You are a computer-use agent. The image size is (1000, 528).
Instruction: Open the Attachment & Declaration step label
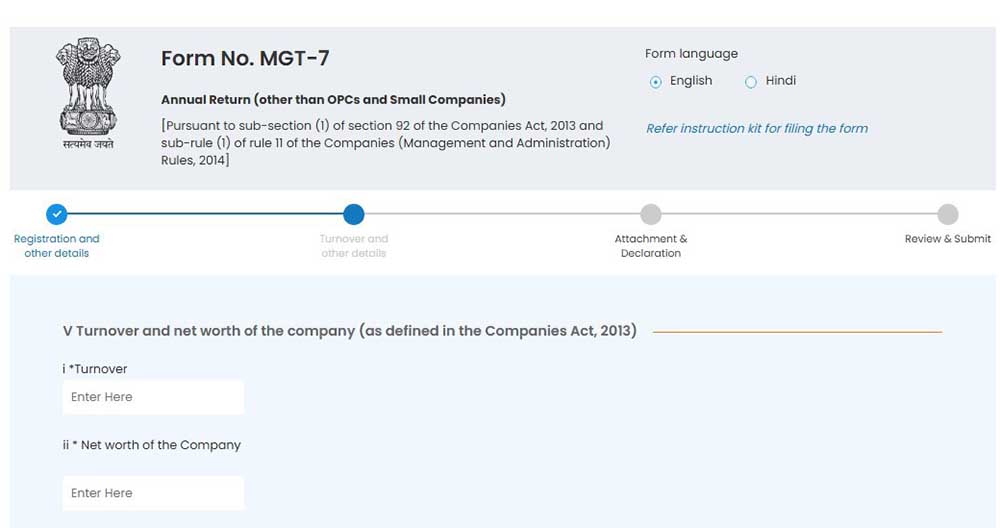coord(650,246)
